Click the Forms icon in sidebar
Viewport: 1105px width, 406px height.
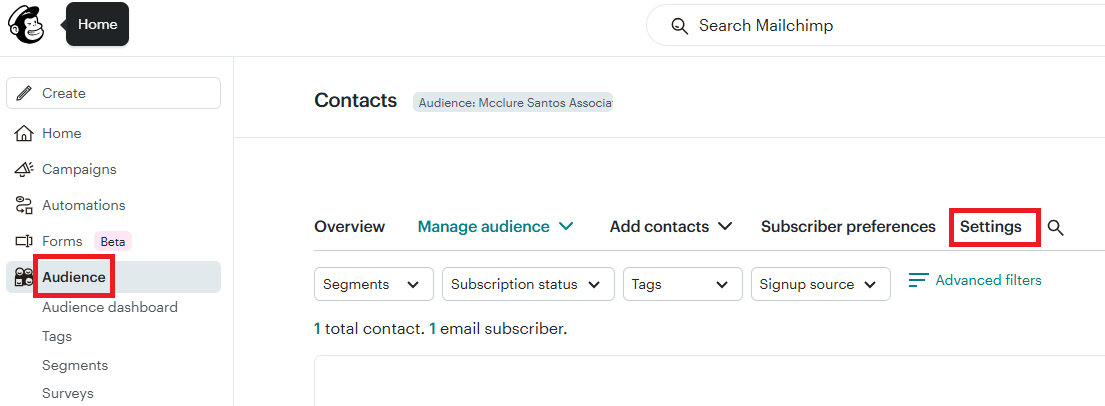click(25, 241)
